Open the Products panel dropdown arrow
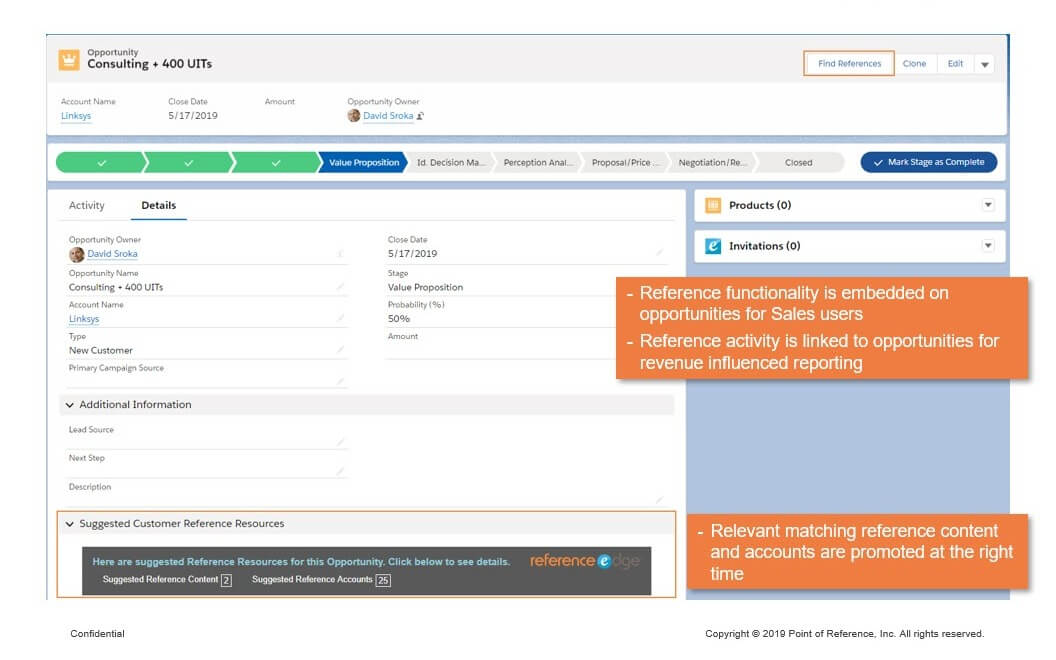 tap(987, 205)
